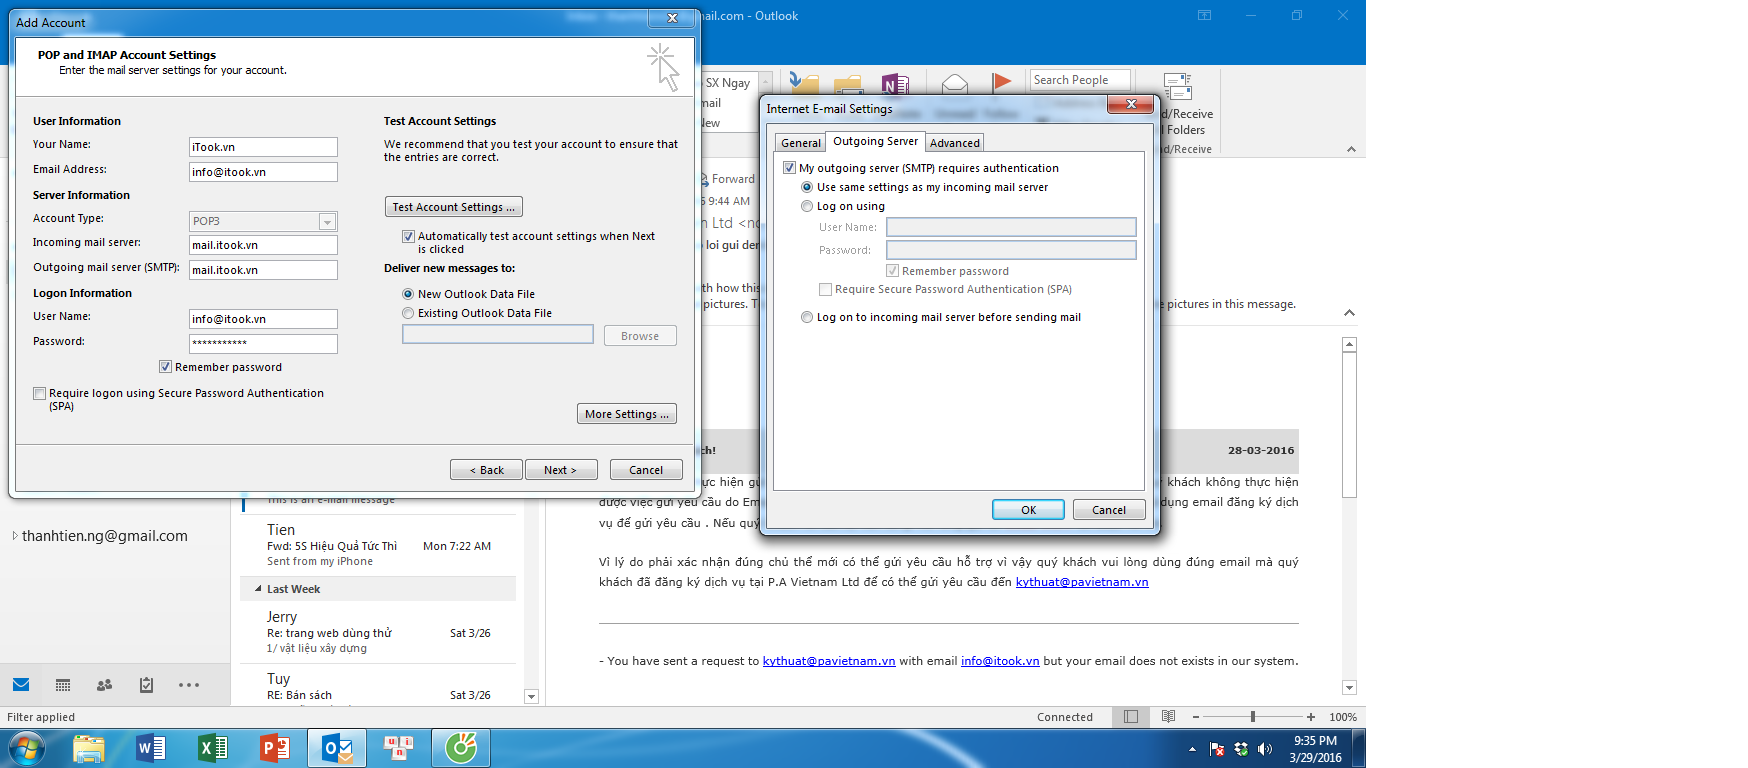Viewport: 1748px width, 768px height.
Task: Switch to Outgoing Server tab
Action: 875,141
